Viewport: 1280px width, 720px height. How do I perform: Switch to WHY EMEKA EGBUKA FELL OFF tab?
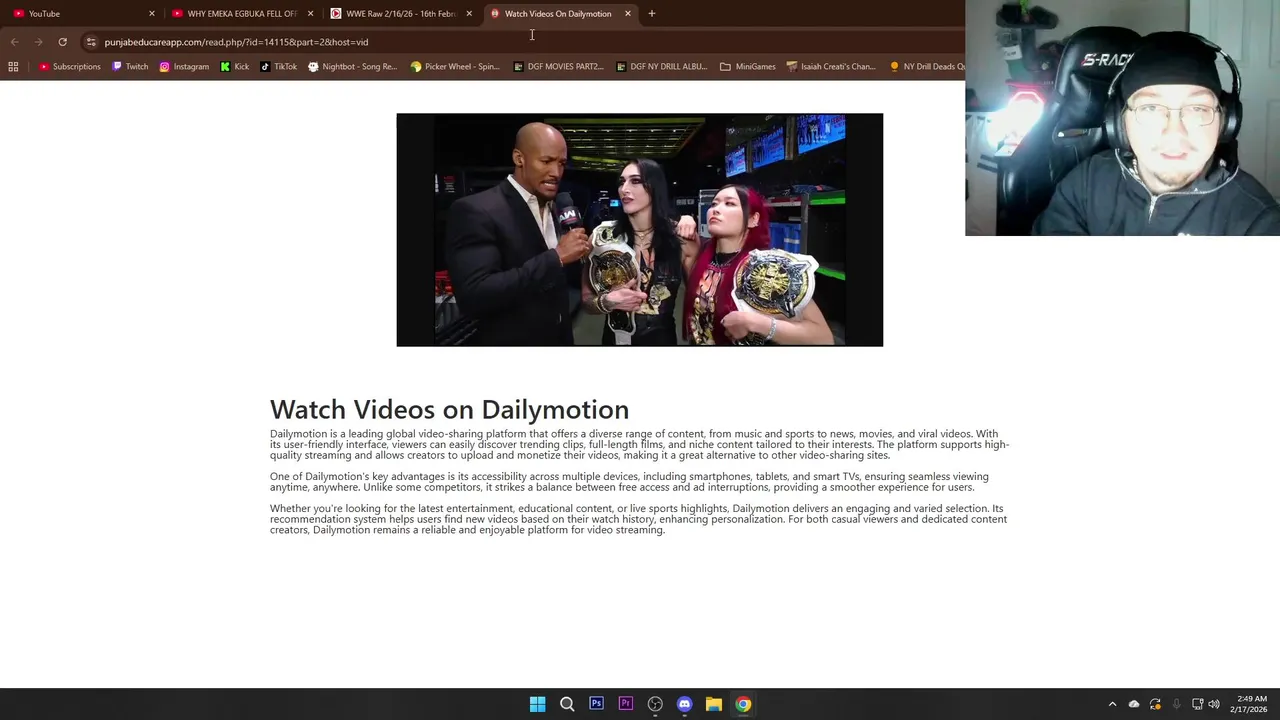point(240,13)
